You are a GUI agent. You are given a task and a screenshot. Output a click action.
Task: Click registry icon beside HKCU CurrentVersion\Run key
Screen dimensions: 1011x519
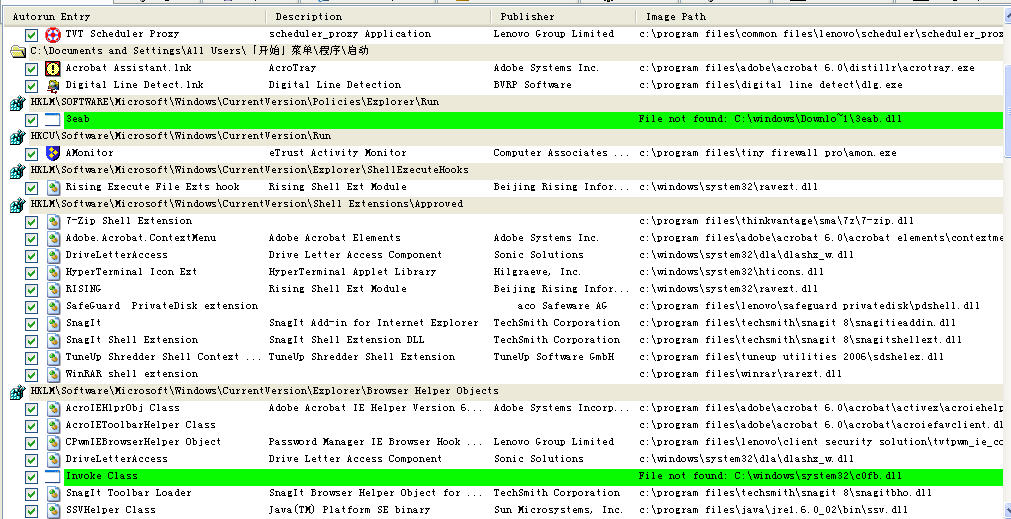pos(18,137)
